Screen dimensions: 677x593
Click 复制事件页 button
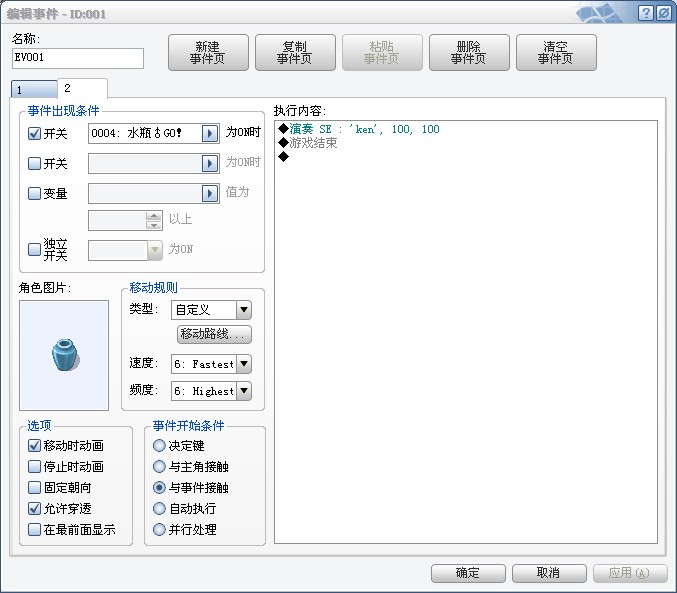click(x=295, y=53)
